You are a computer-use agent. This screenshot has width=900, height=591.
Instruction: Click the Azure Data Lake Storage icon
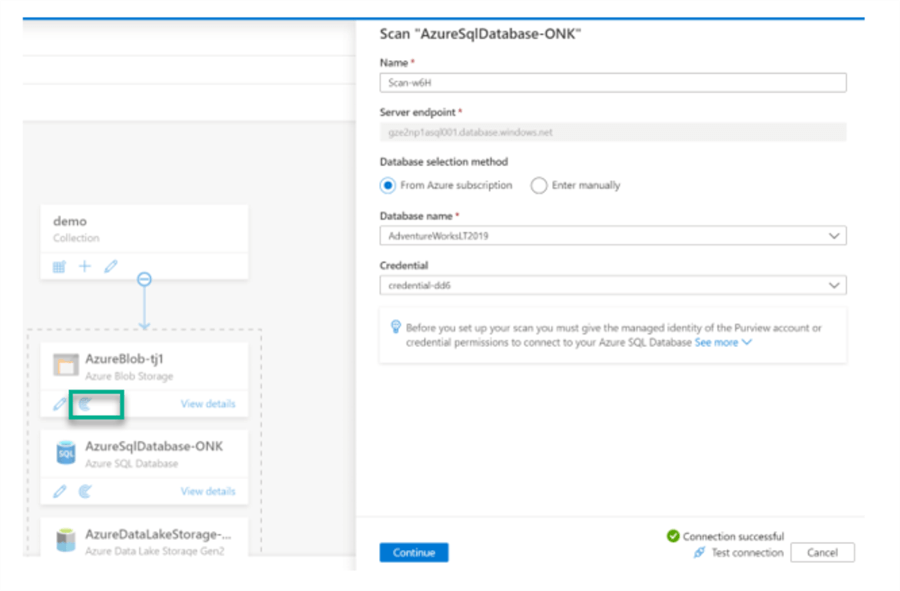(x=66, y=540)
